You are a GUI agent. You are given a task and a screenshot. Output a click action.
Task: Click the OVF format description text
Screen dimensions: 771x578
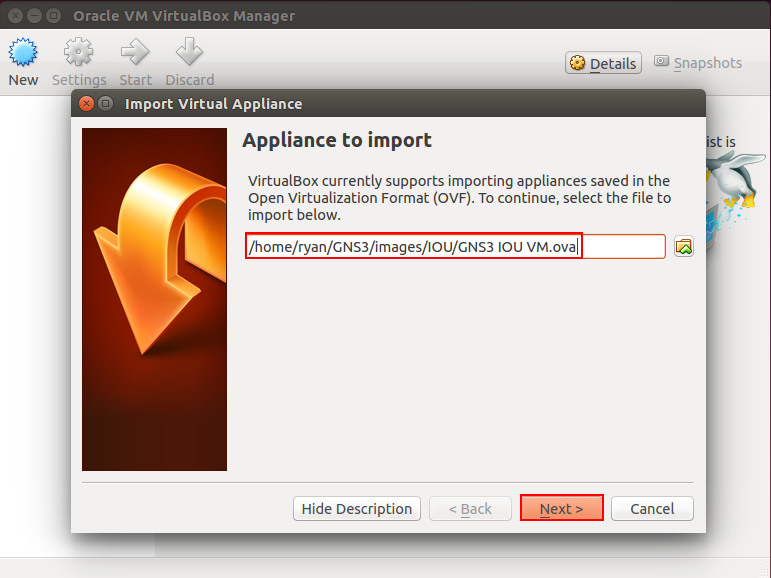(459, 198)
